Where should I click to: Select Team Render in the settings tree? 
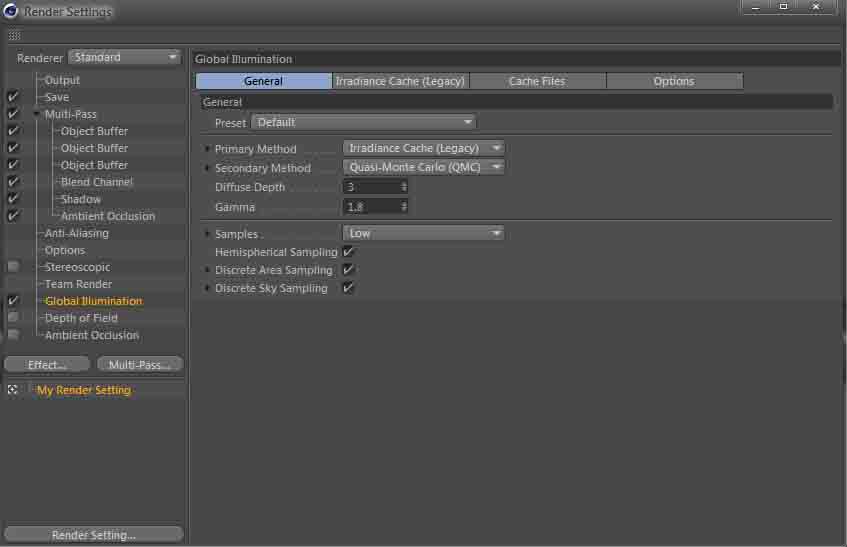78,283
